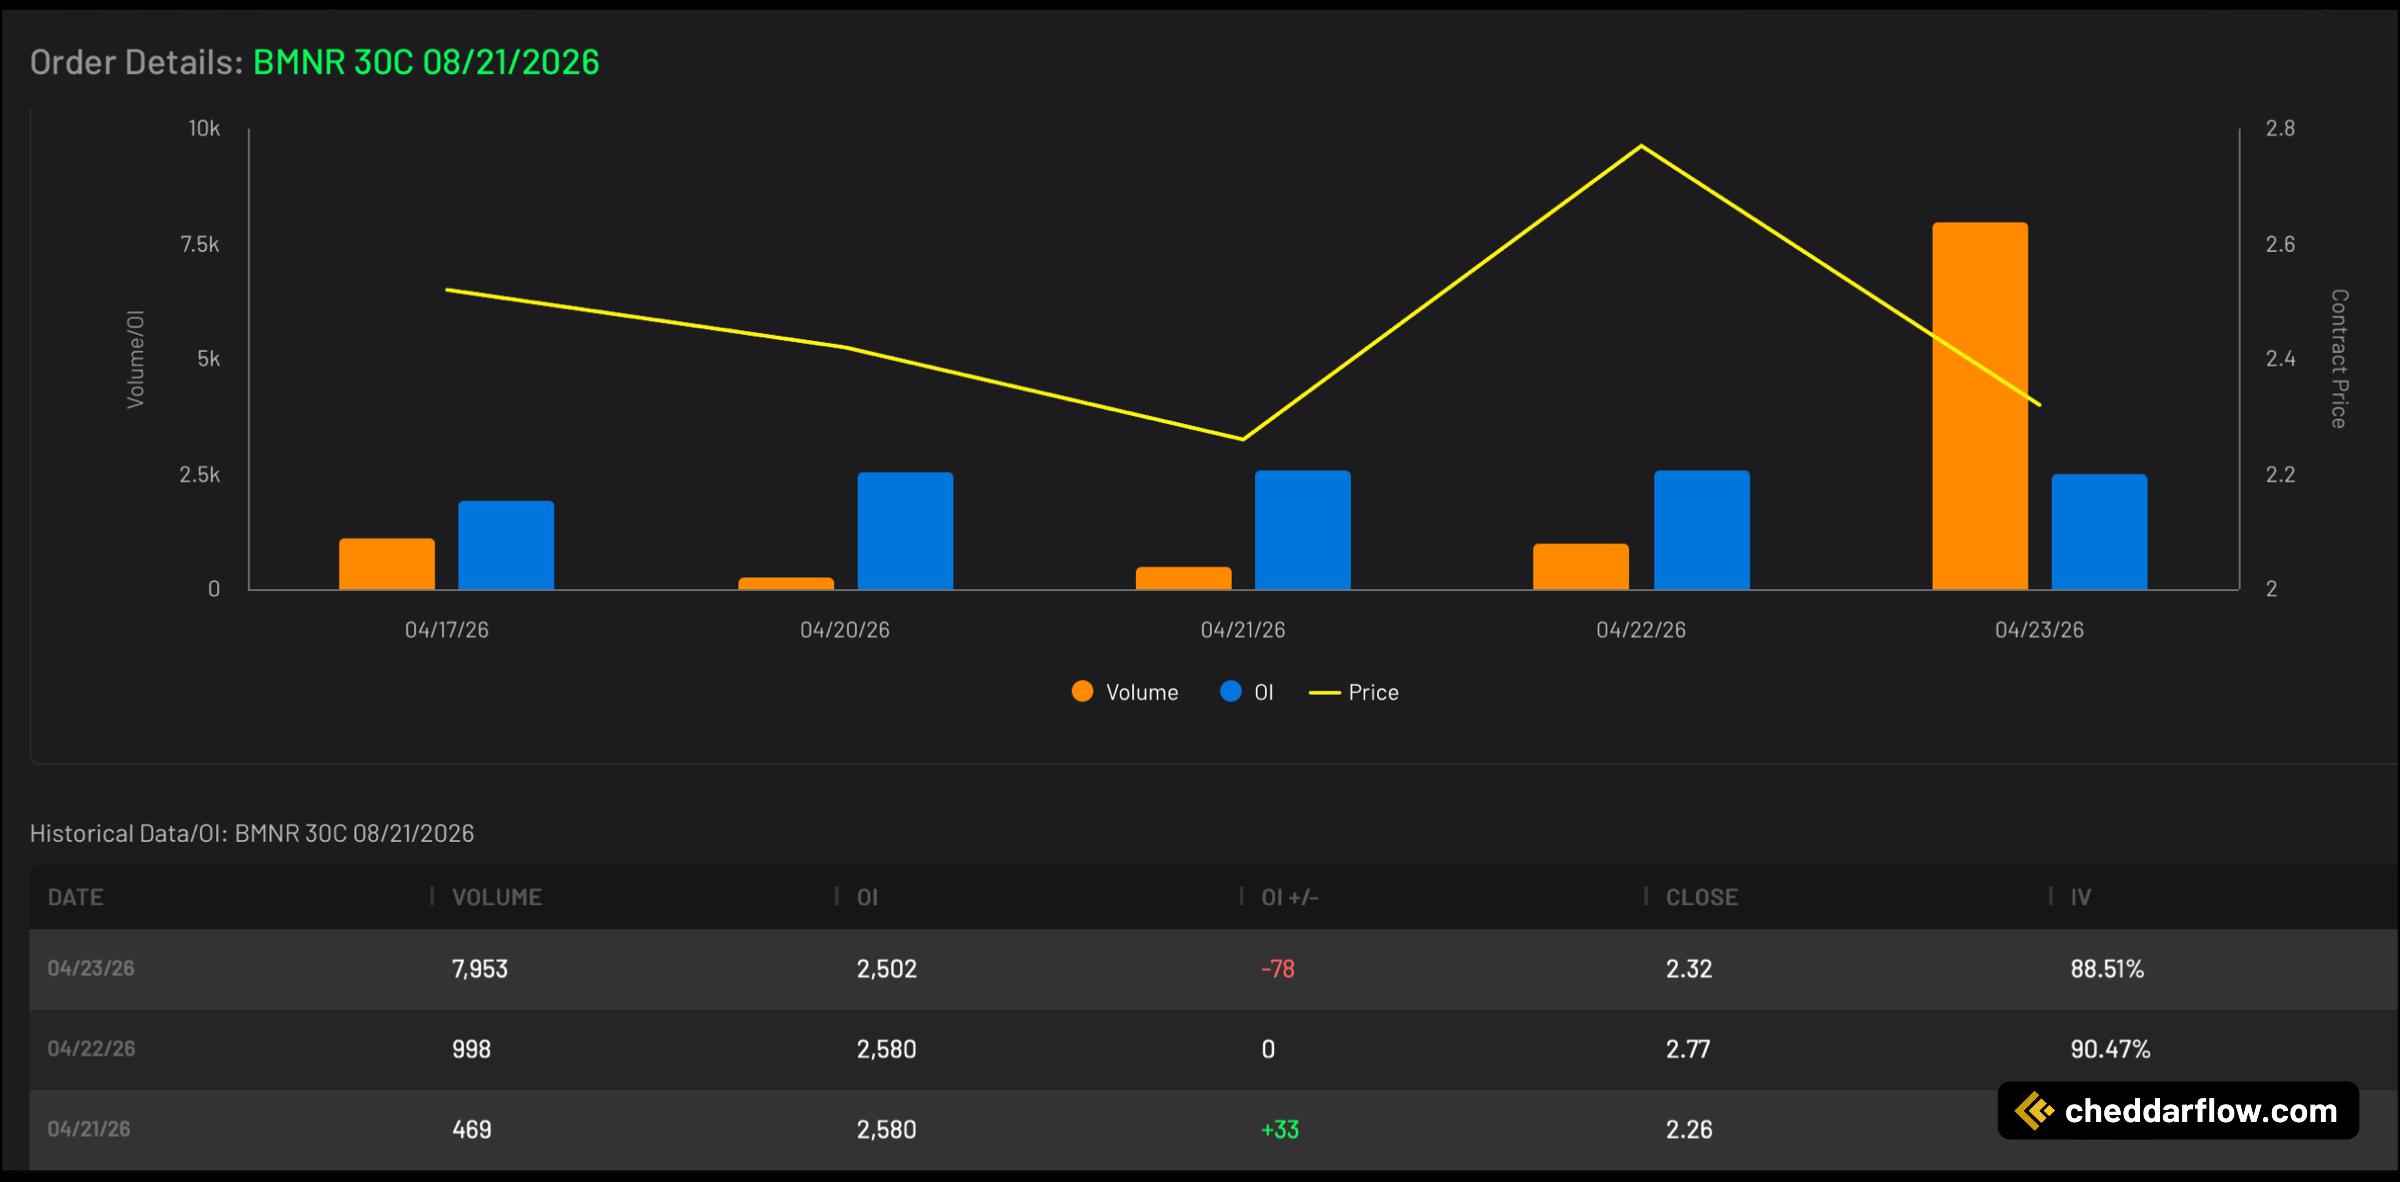This screenshot has width=2400, height=1182.
Task: Toggle the OI legend item
Action: coord(1247,692)
